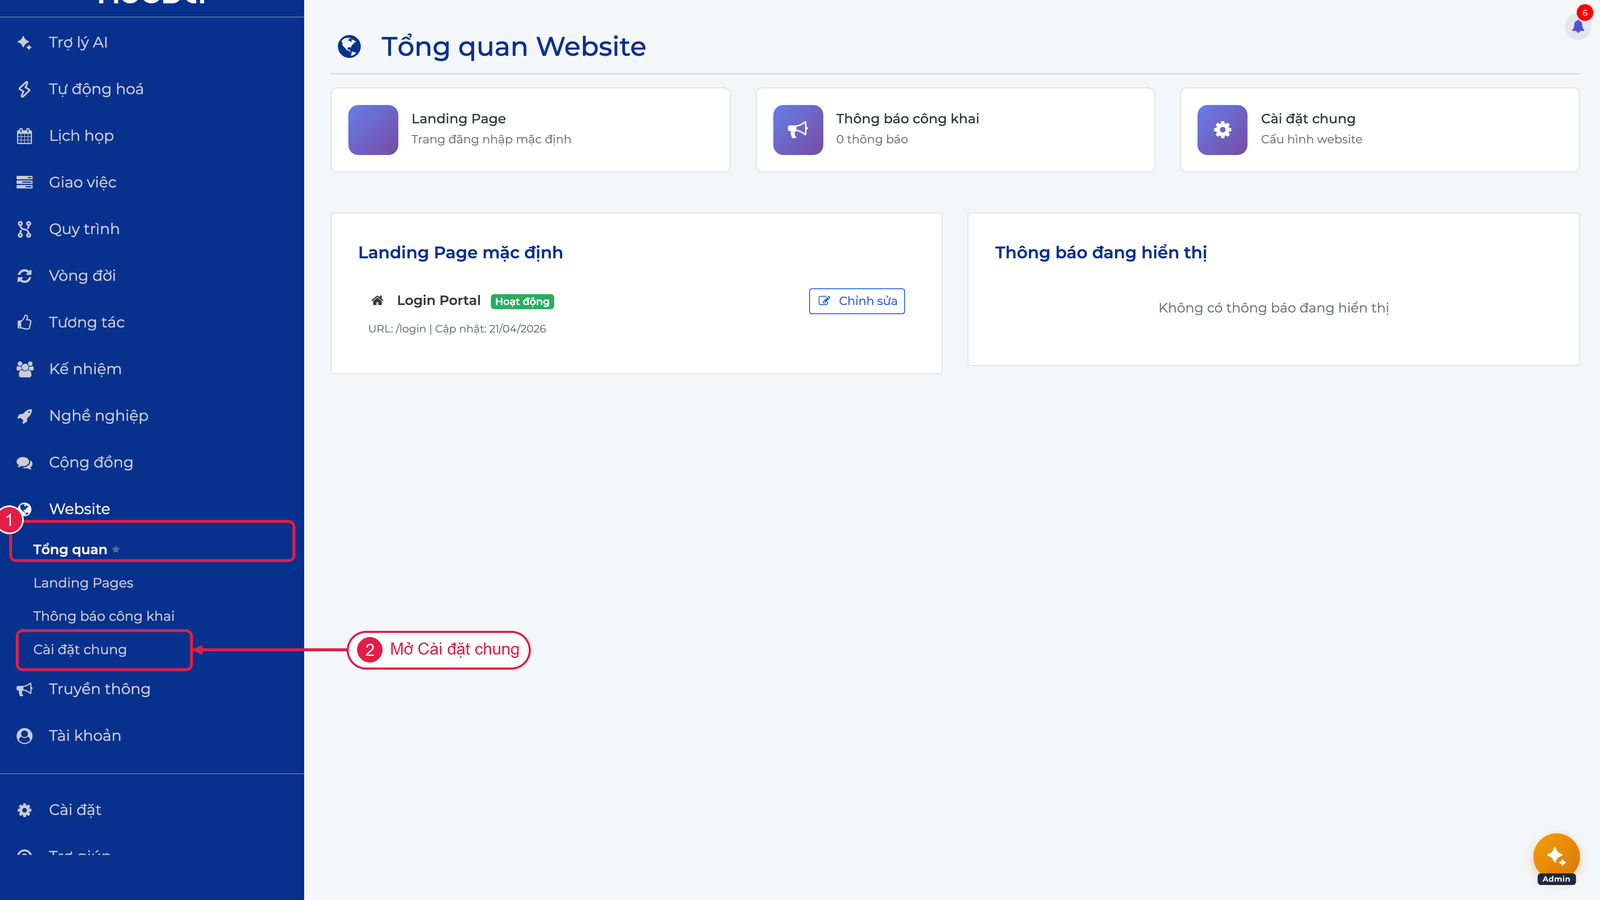
Task: Click the gear icon on Cài đặt chung card
Action: pyautogui.click(x=1222, y=130)
